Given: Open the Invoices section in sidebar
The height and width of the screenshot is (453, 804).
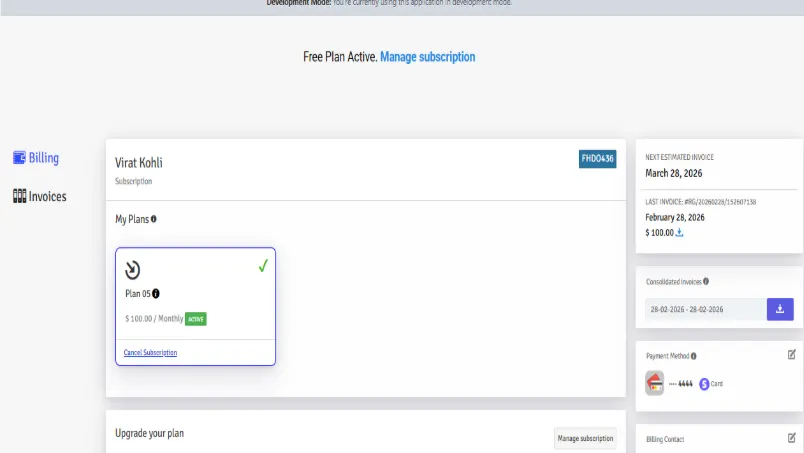Looking at the screenshot, I should [39, 196].
